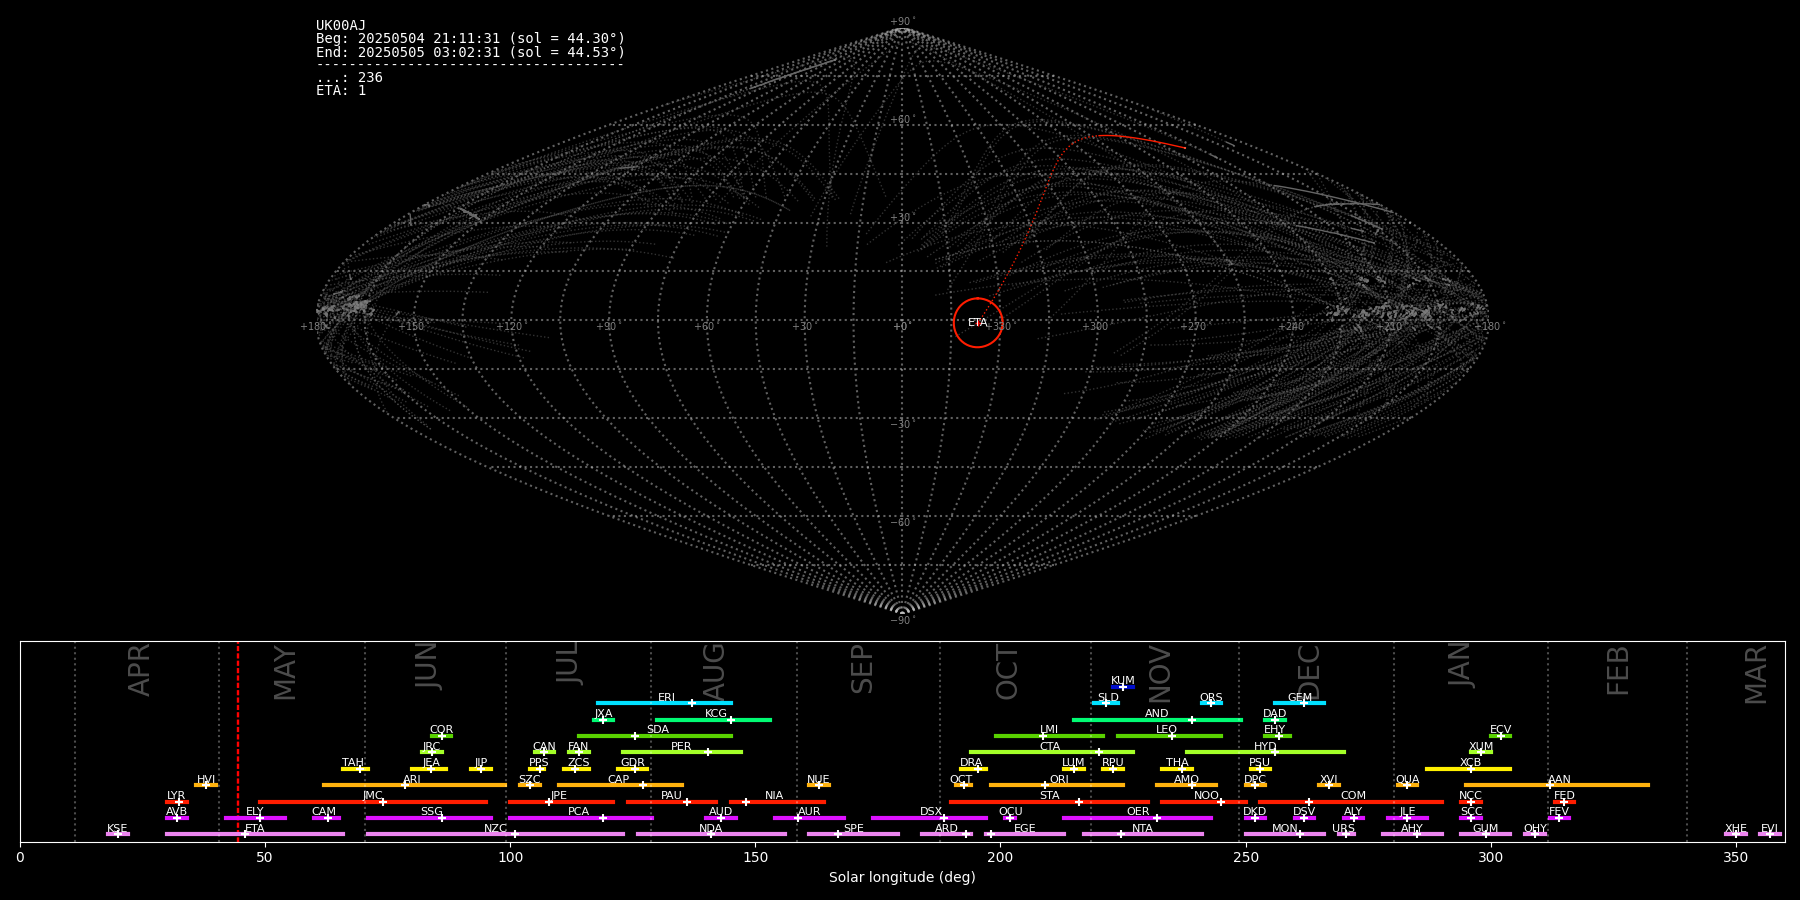This screenshot has height=900, width=1800.
Task: Select the QUA shower bar
Action: (1407, 785)
